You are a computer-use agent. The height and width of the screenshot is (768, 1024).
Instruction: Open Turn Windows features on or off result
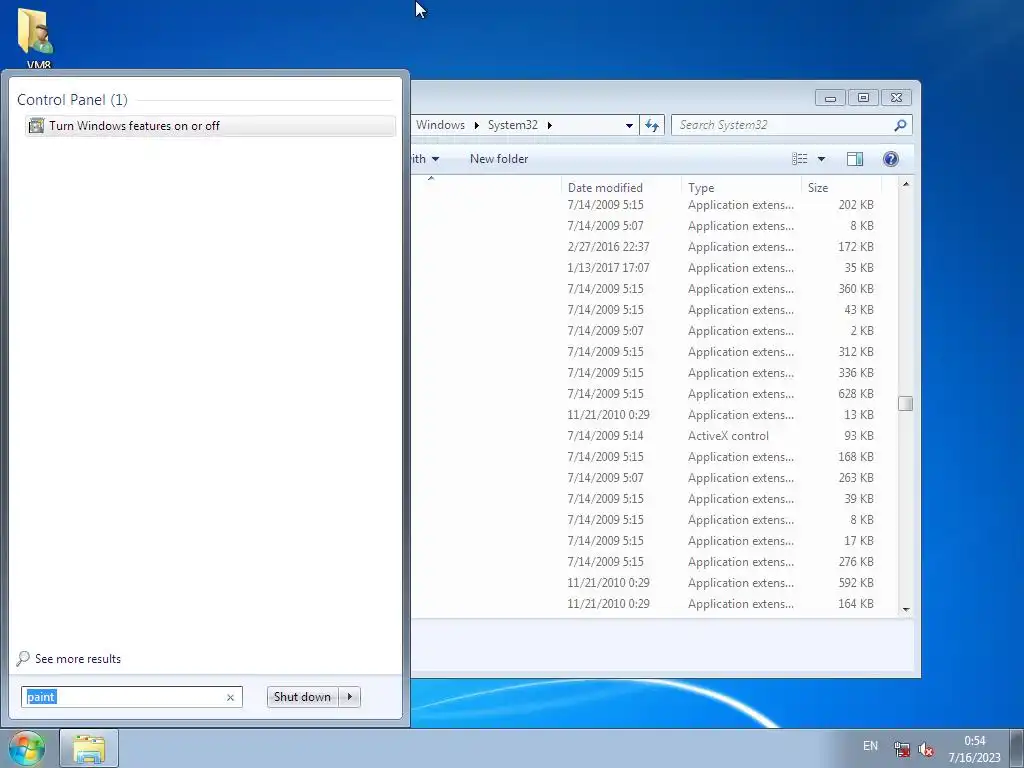[210, 125]
